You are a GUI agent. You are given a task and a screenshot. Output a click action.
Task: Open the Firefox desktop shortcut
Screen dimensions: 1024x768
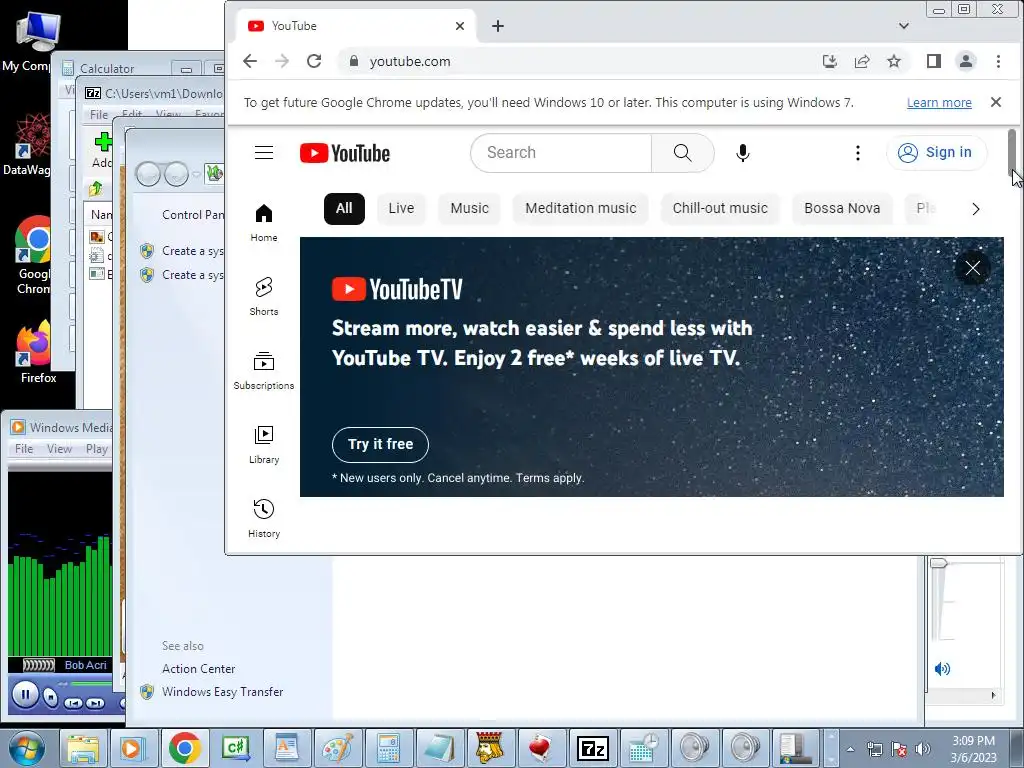[34, 353]
